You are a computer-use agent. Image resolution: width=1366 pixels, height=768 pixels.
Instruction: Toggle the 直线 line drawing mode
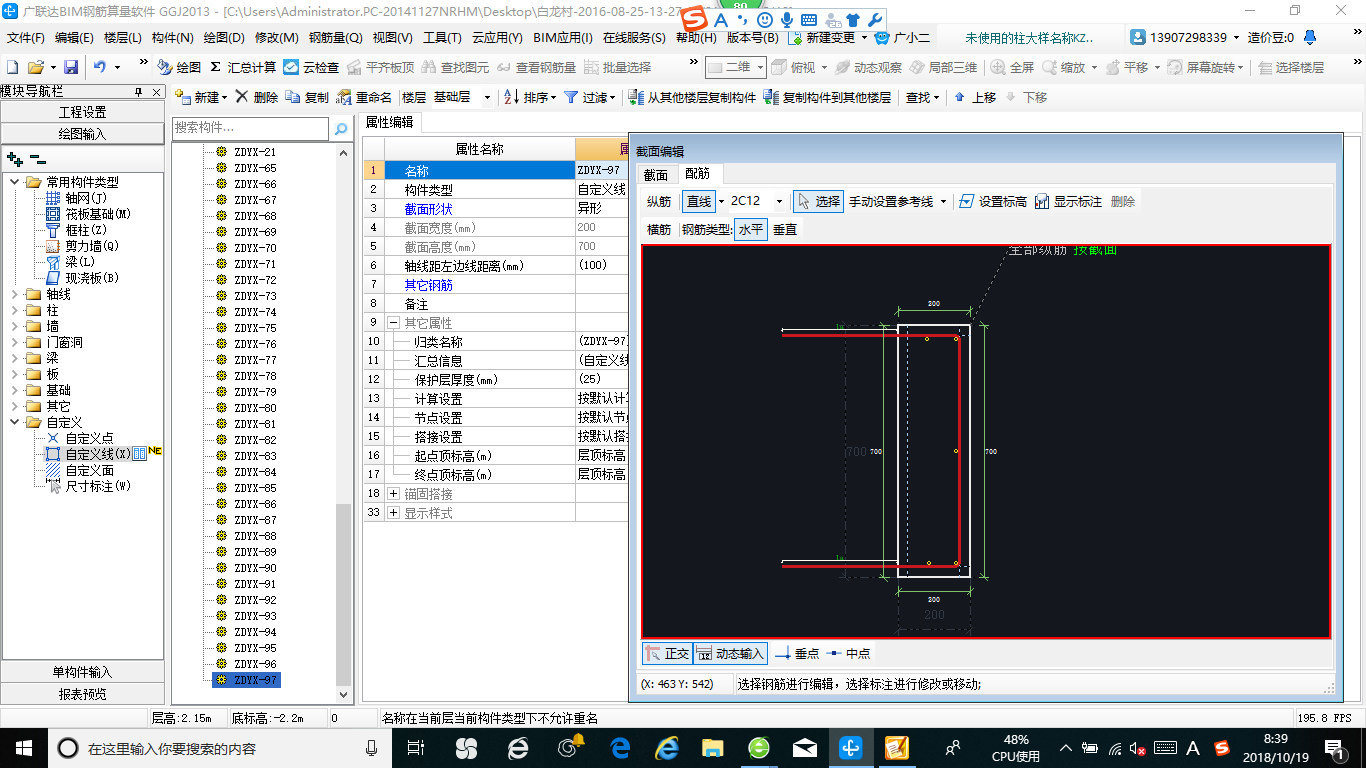coord(699,201)
